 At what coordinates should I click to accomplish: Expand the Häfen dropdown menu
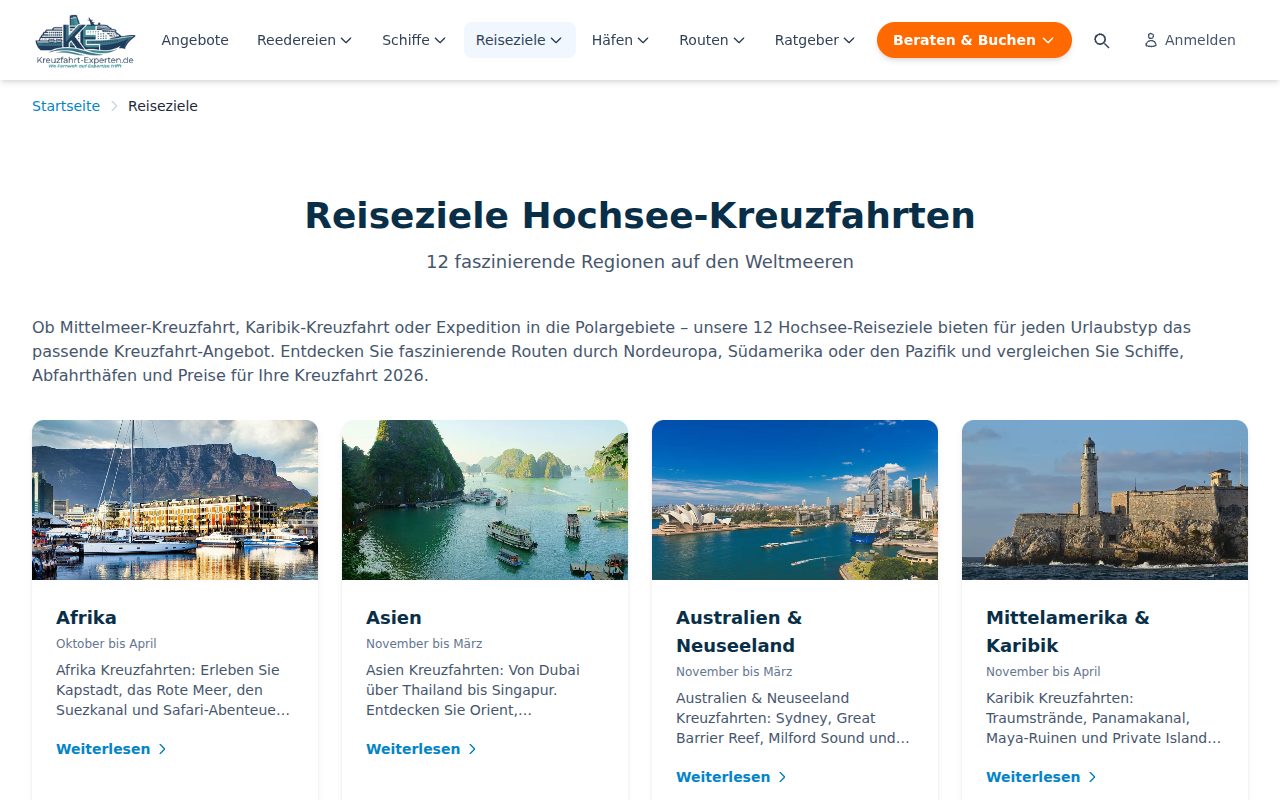pos(620,40)
